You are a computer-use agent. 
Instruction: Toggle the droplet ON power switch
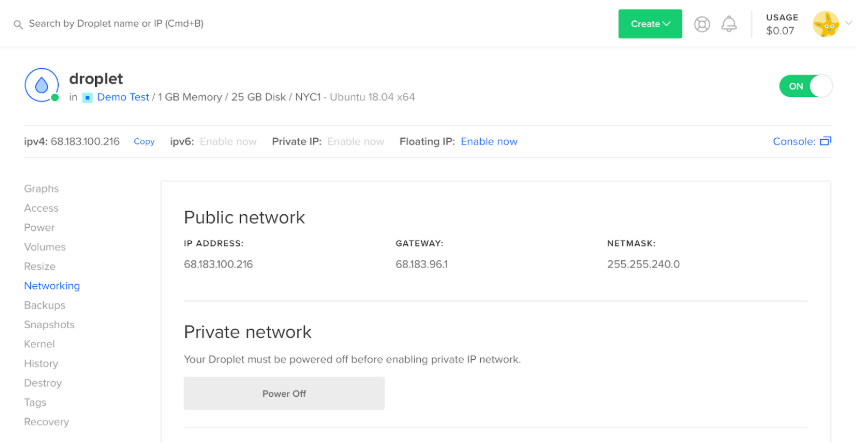click(x=805, y=86)
